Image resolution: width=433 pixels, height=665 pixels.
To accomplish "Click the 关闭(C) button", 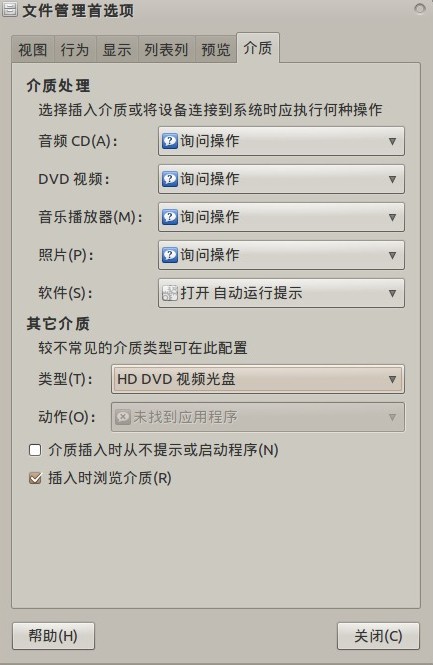I will (x=378, y=636).
